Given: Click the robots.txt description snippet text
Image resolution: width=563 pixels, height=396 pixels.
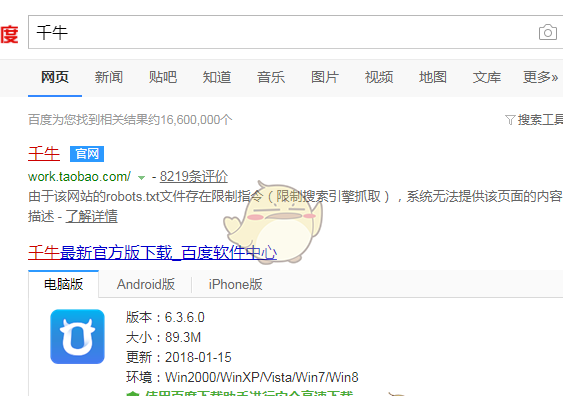Looking at the screenshot, I should 295,206.
